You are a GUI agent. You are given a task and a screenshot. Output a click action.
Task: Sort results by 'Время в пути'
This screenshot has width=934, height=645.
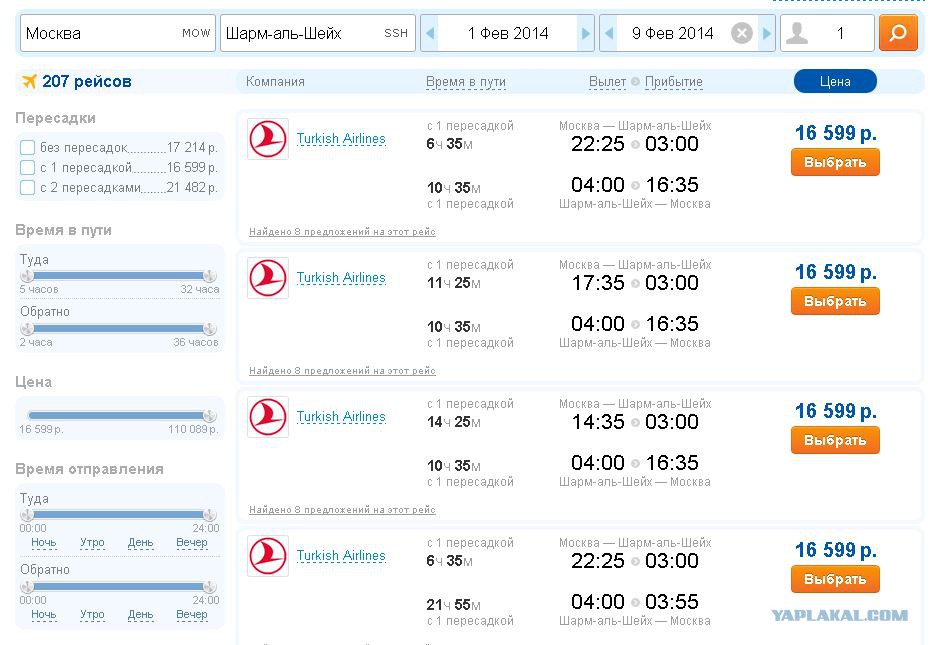click(x=466, y=82)
